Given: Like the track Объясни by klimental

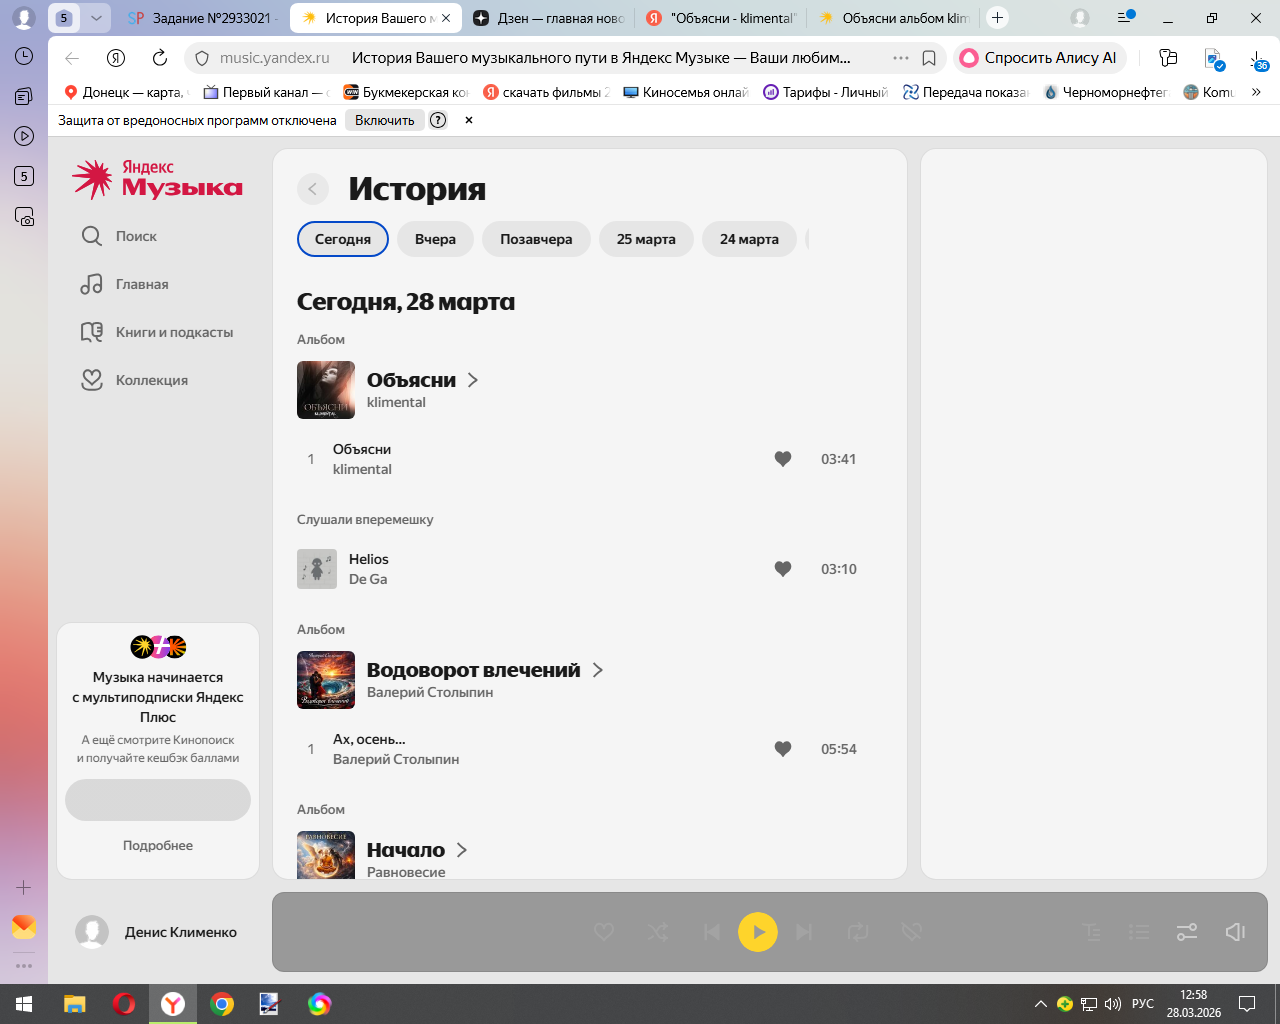Looking at the screenshot, I should point(783,459).
